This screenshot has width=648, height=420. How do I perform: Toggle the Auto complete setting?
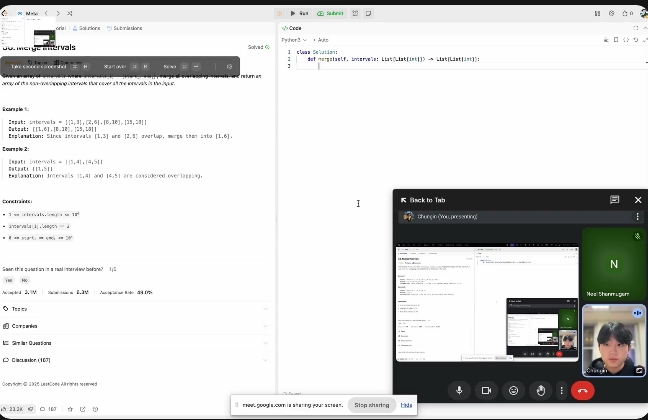pyautogui.click(x=321, y=40)
